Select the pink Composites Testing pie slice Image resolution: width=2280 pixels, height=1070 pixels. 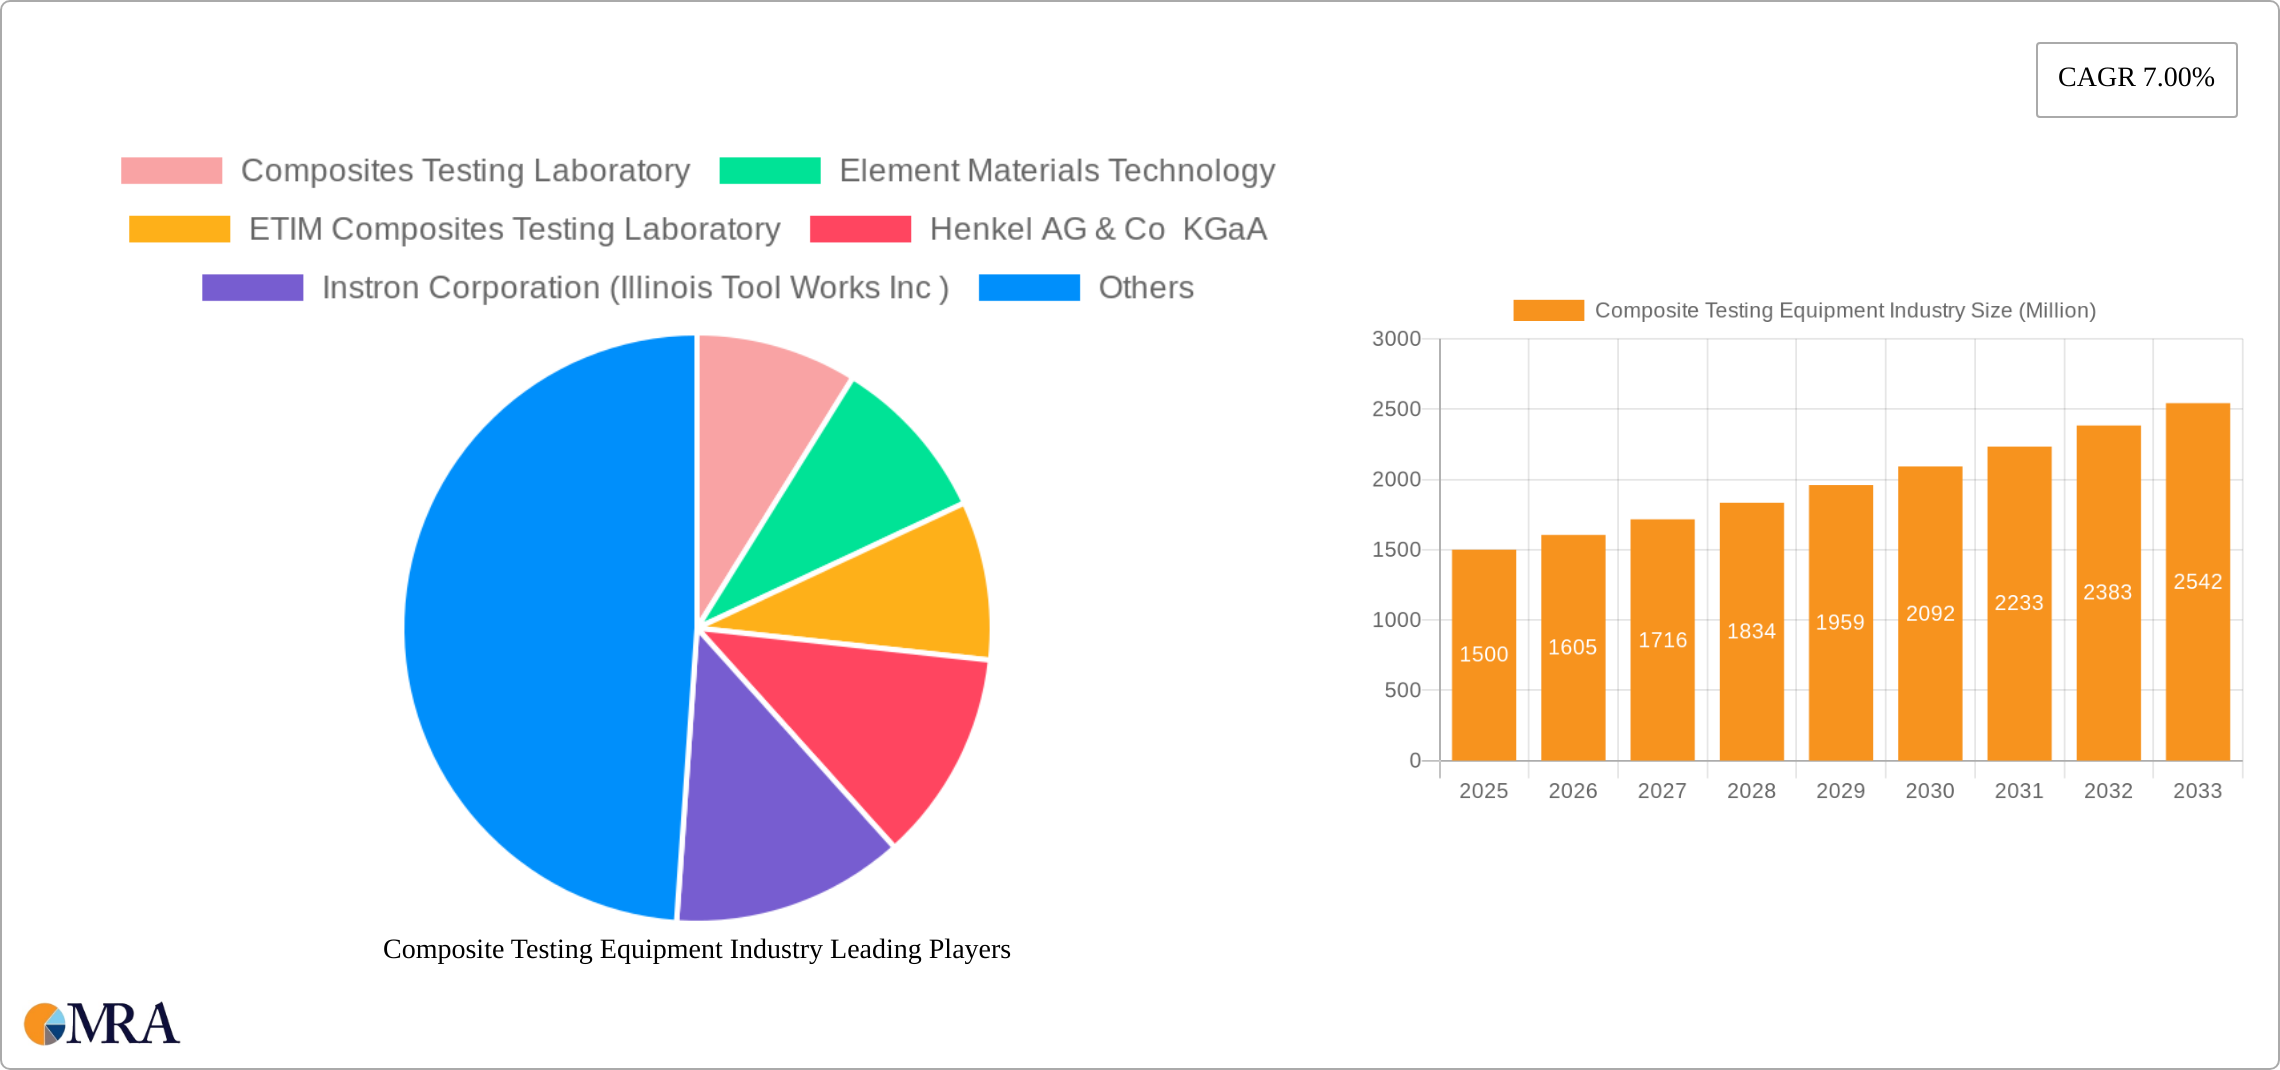pos(760,410)
